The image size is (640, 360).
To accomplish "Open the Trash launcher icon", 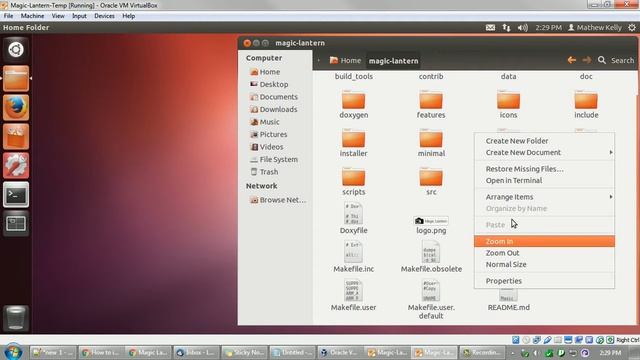I will (16, 318).
